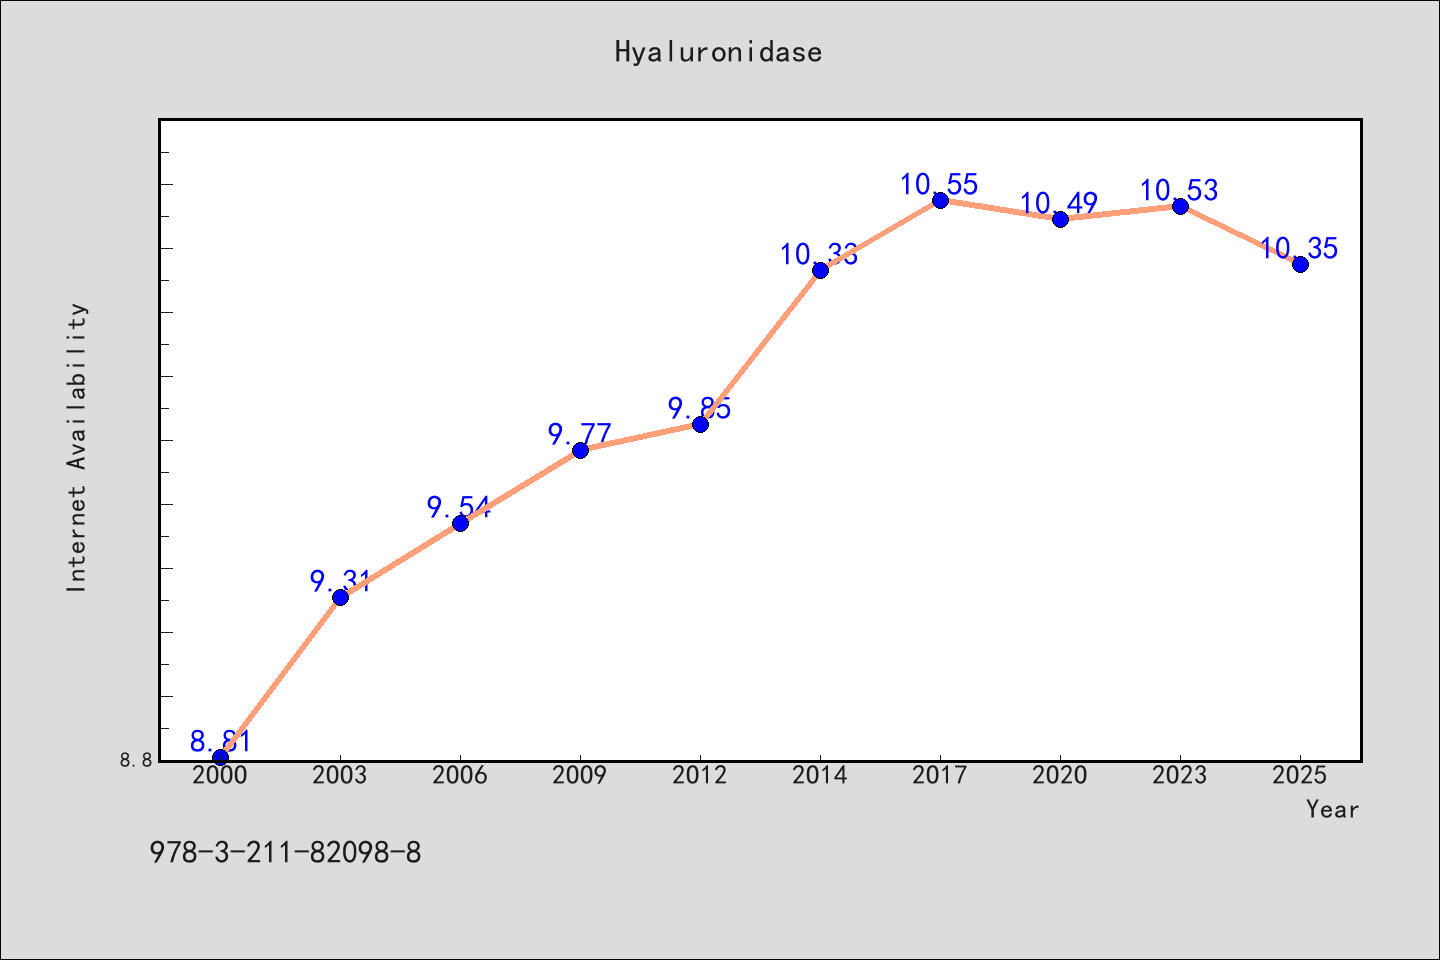Click the ISBN text 978-3-211-82098-8

(285, 853)
